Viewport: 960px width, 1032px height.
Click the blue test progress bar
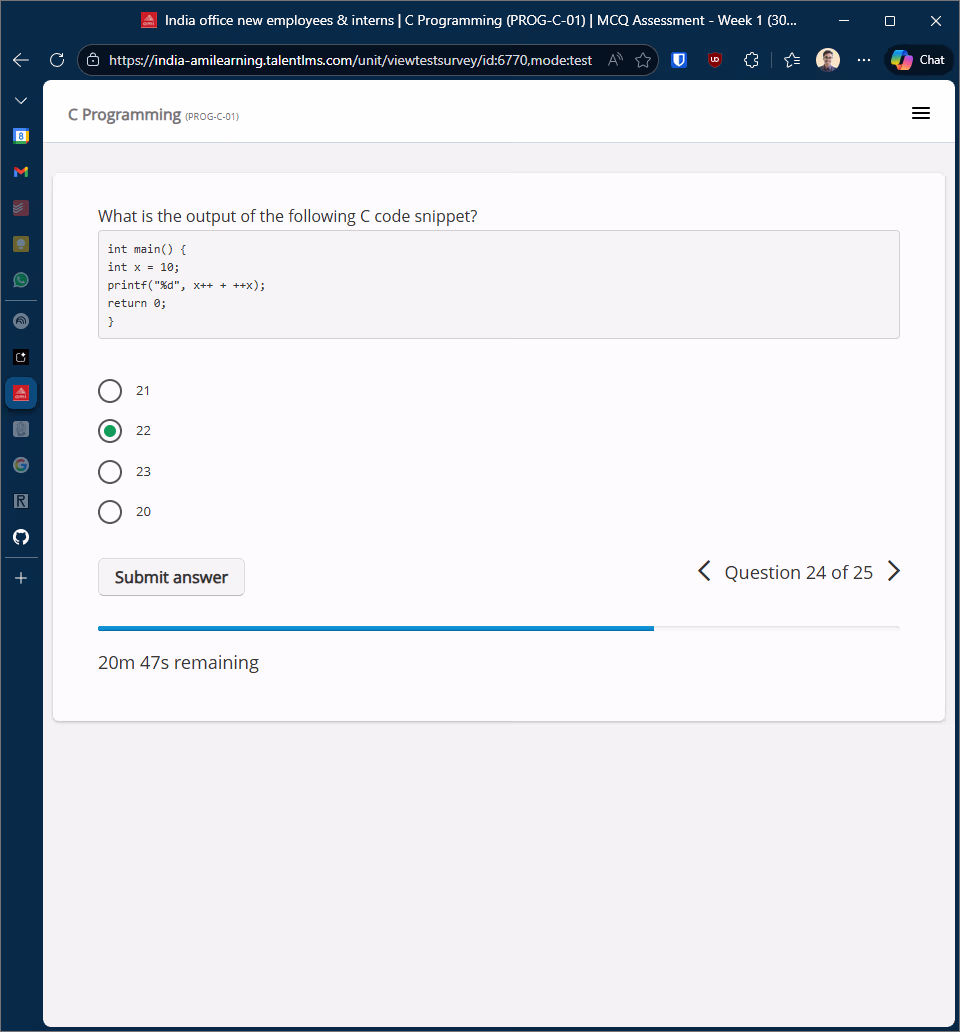tap(375, 628)
